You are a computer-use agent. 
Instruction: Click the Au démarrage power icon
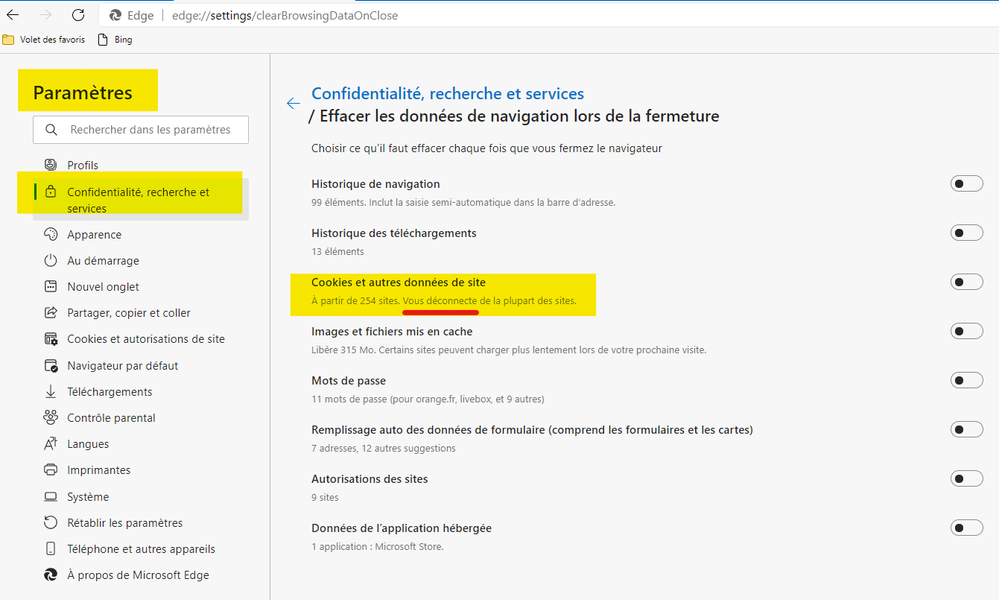51,261
